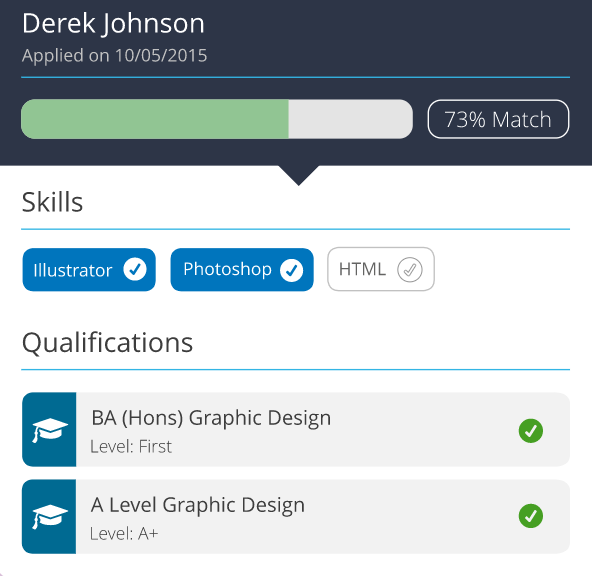
Task: Click the Applied on 10/05/2015 date text
Action: click(114, 55)
